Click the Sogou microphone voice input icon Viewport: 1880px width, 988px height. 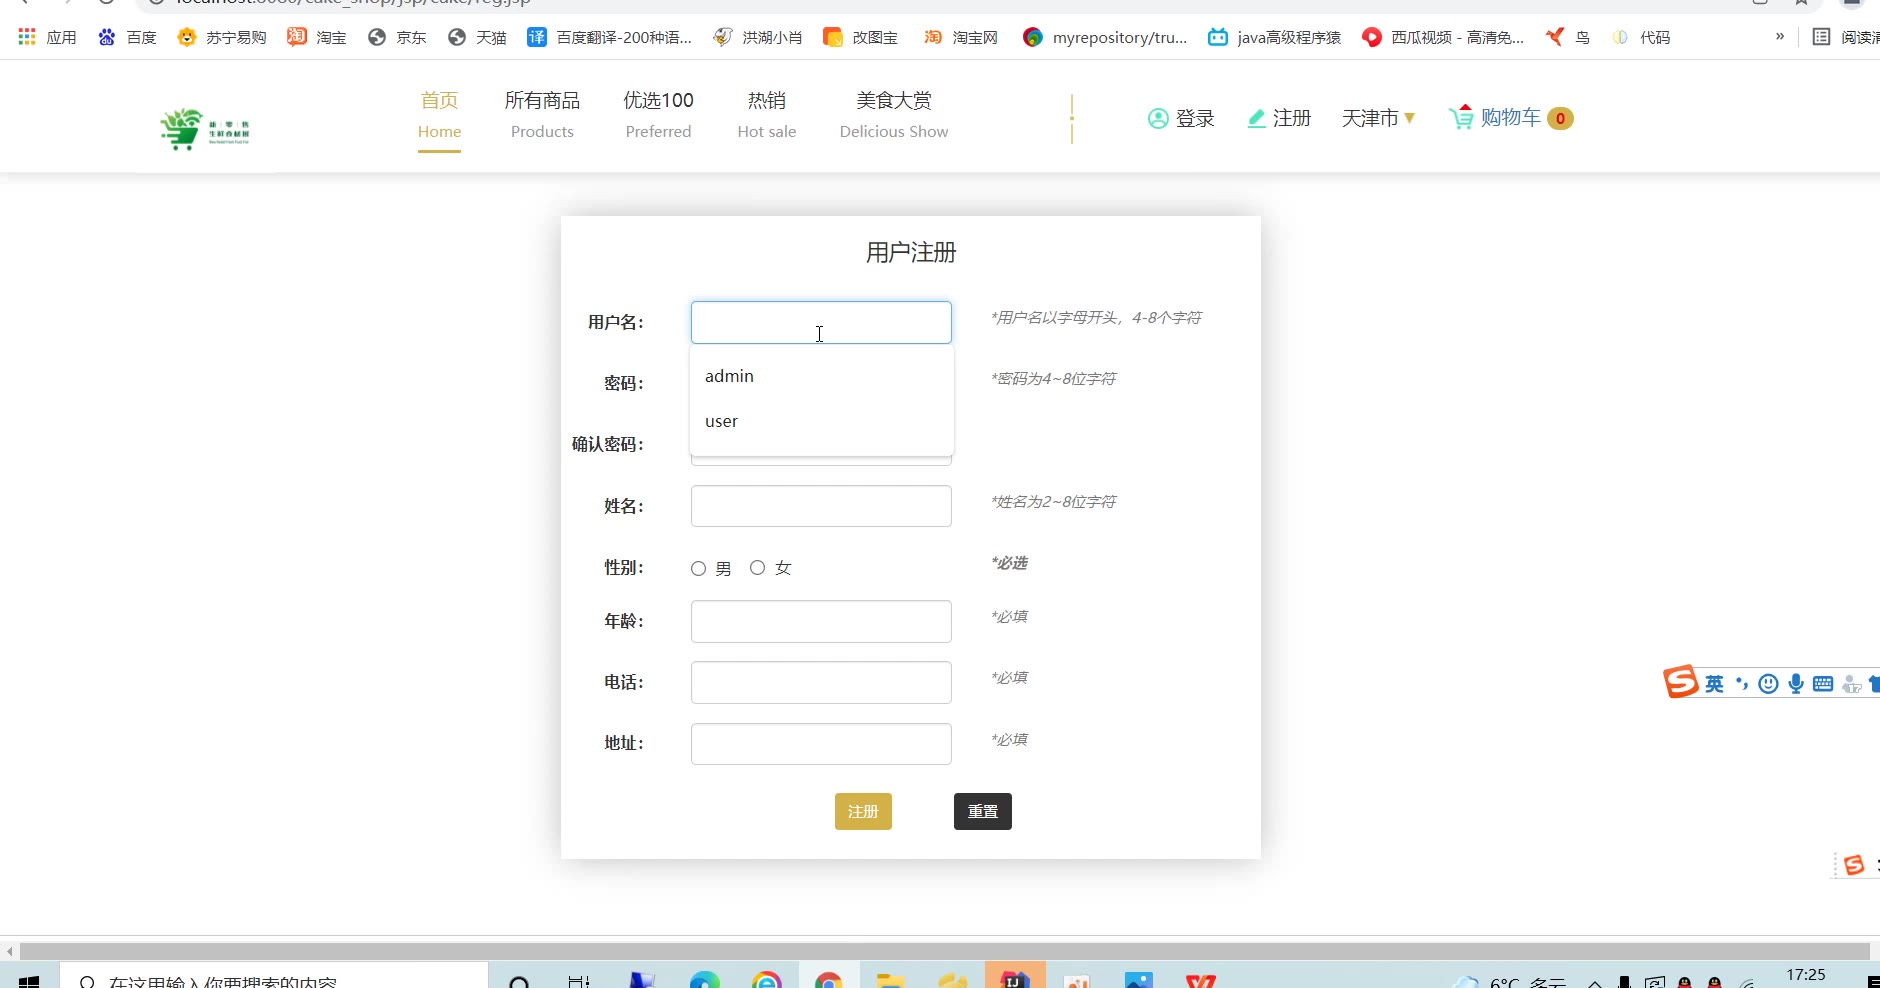click(x=1796, y=684)
